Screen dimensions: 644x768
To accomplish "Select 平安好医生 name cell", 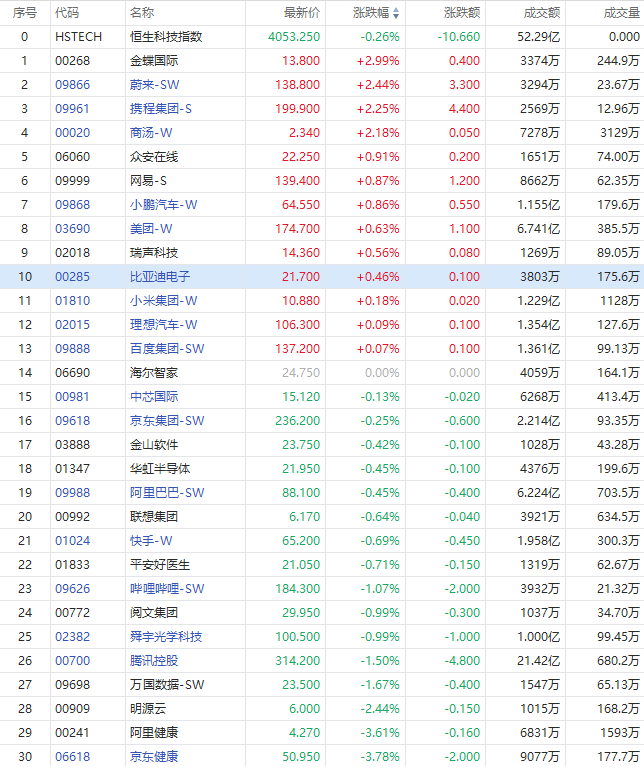I will tap(160, 565).
